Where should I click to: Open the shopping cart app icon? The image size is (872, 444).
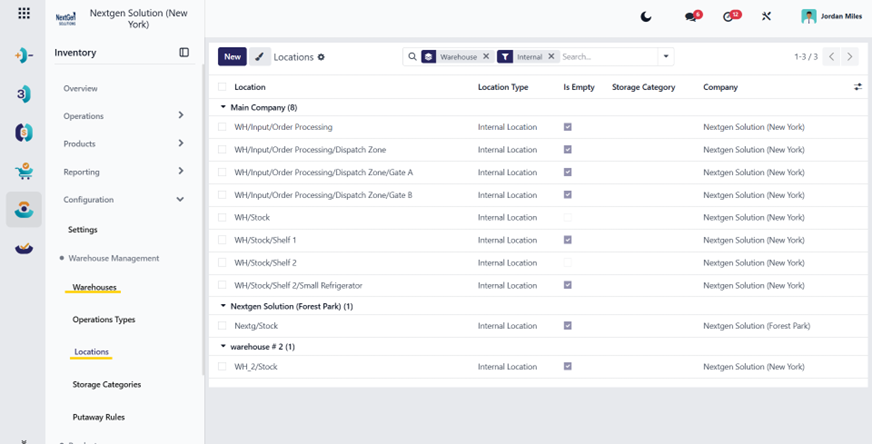coord(24,171)
